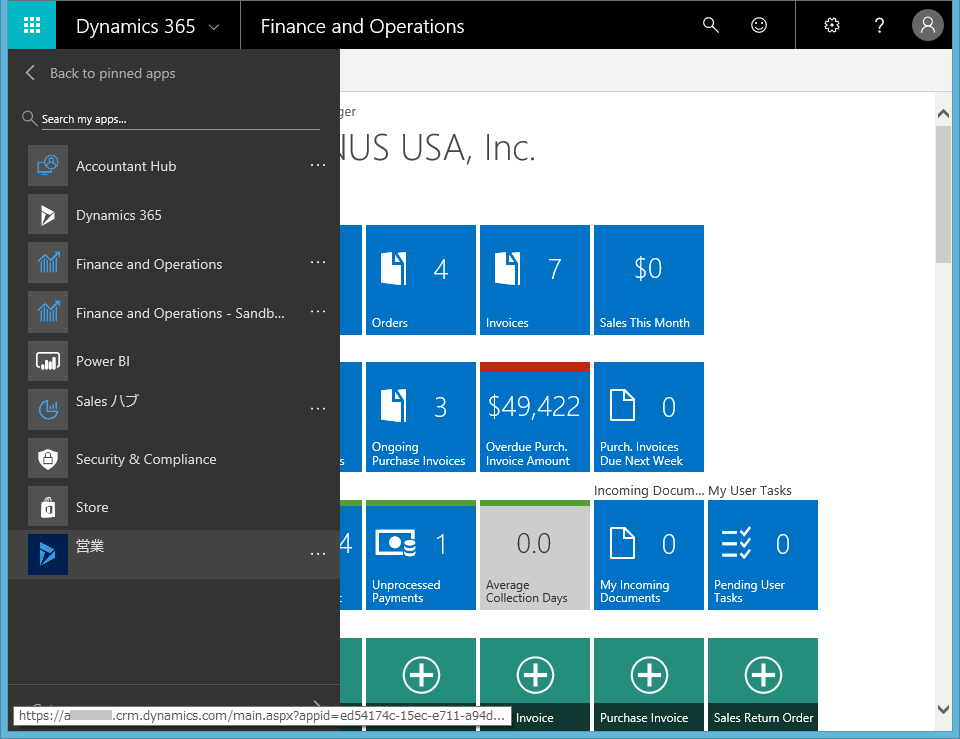This screenshot has height=739, width=960.
Task: Open more options for 営業
Action: click(x=318, y=554)
